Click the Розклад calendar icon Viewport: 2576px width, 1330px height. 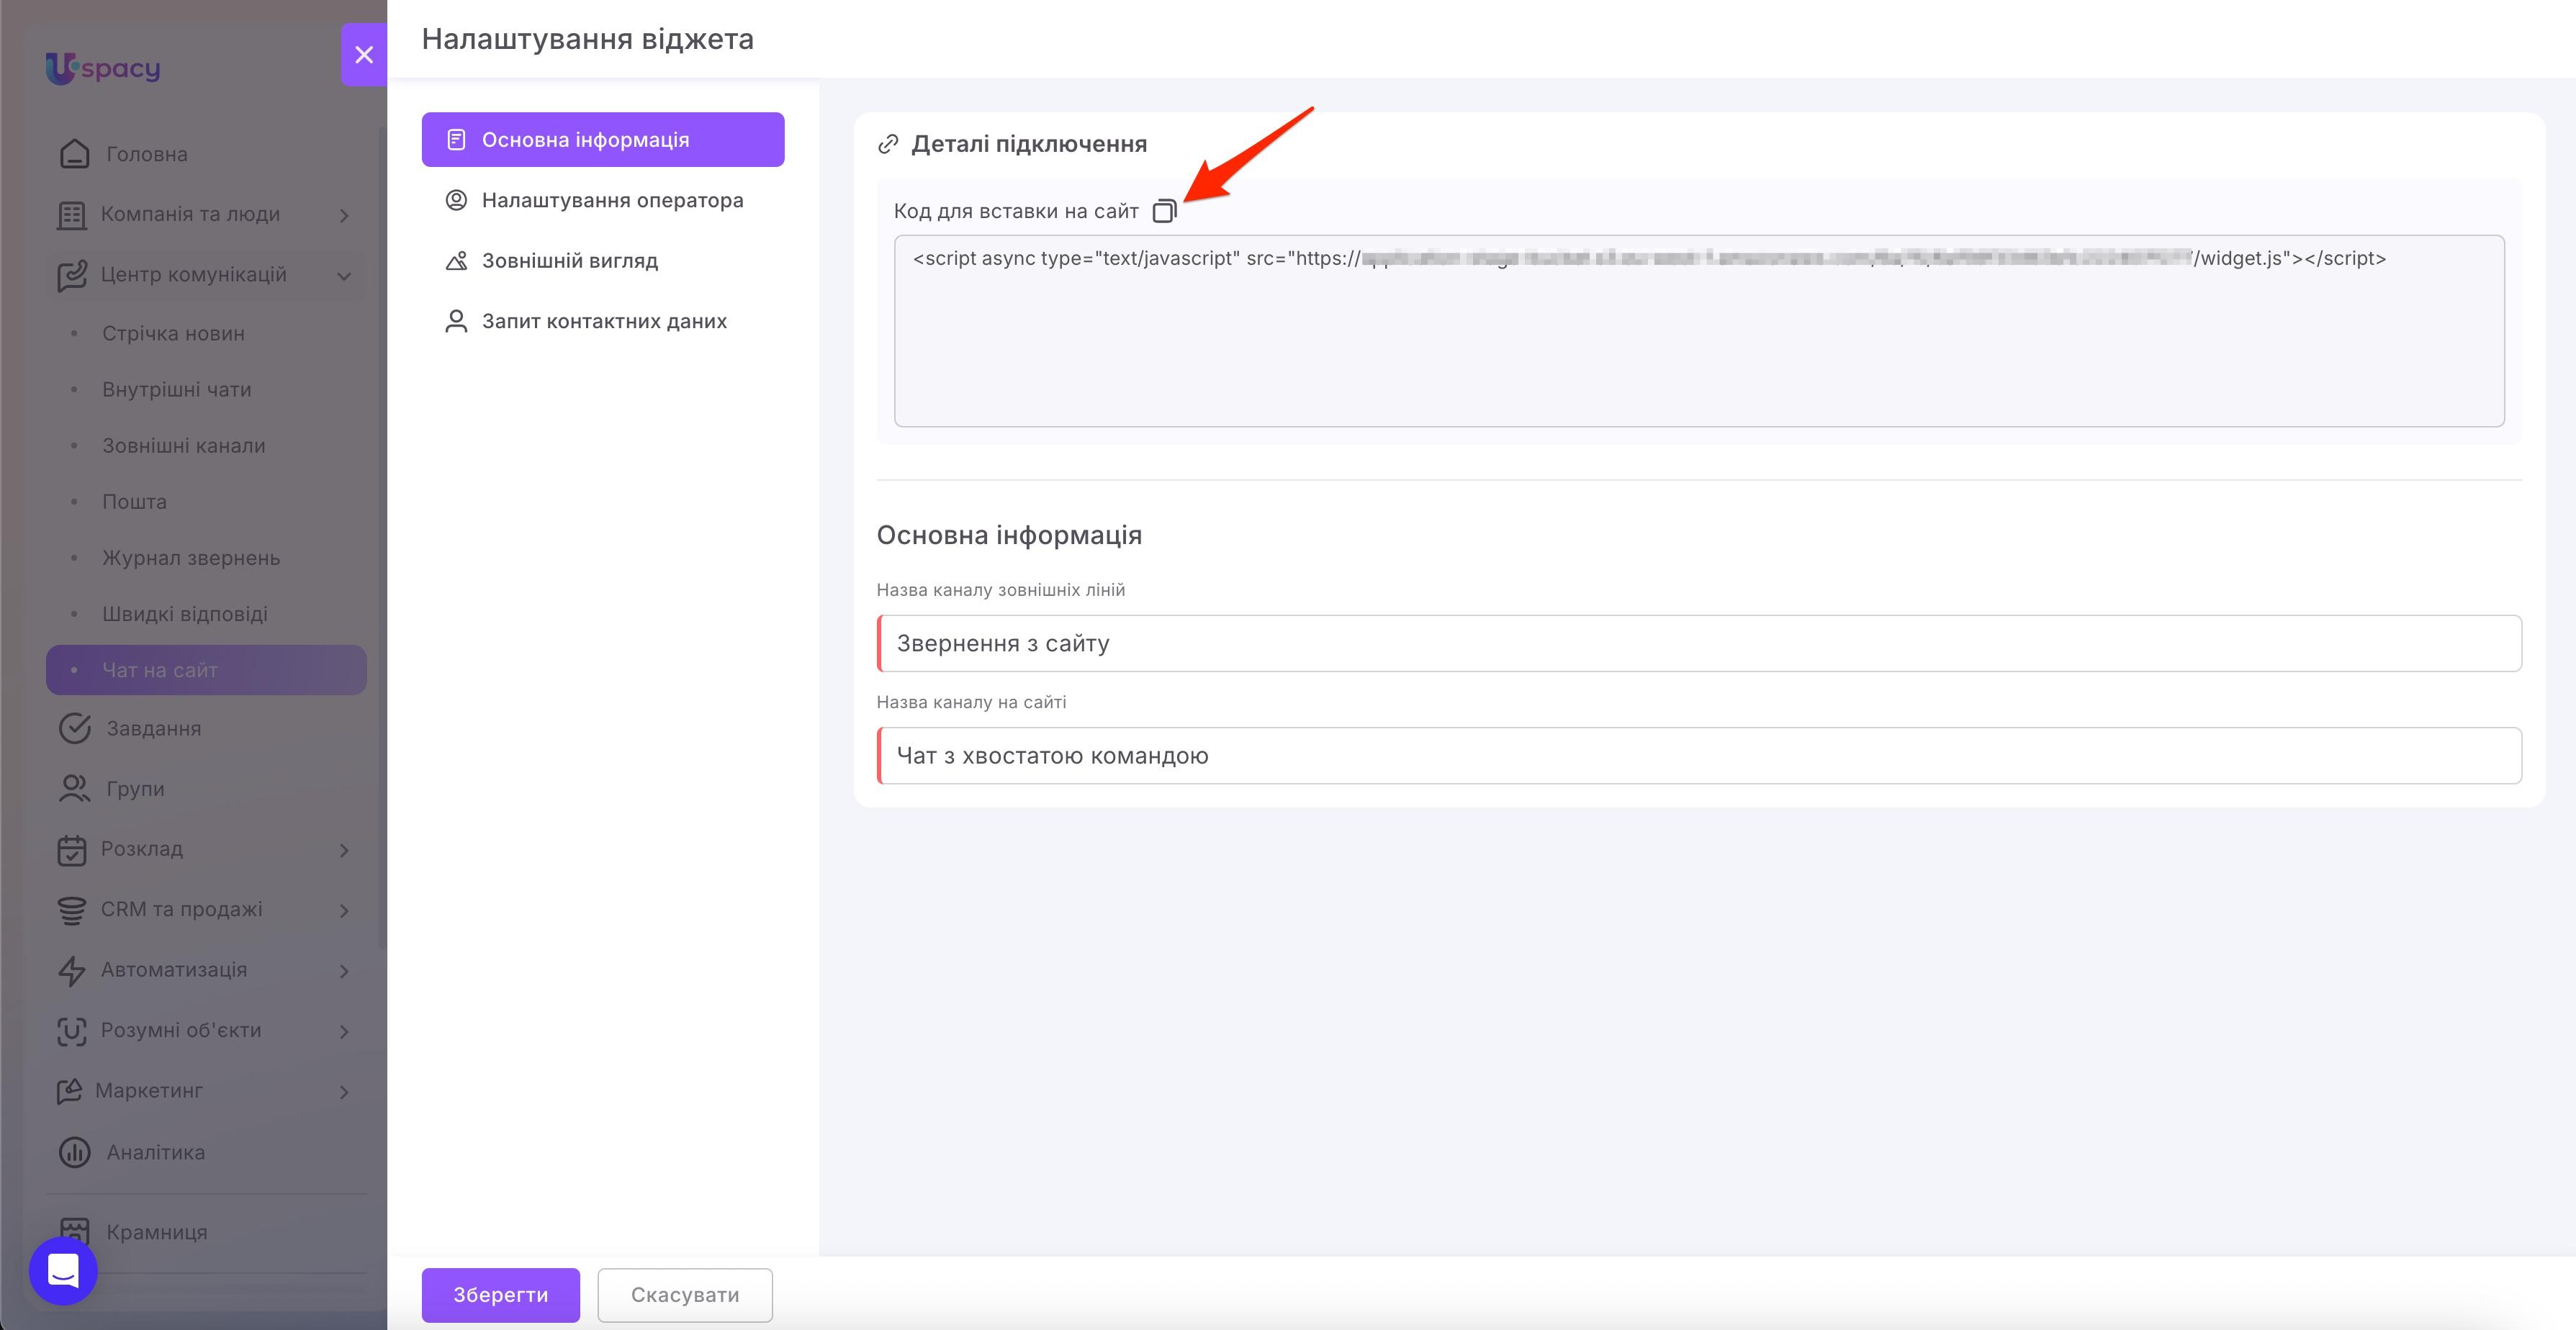click(71, 850)
